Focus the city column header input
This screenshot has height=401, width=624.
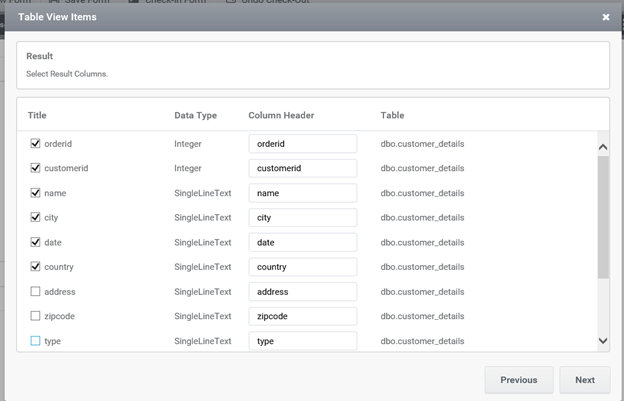pos(302,218)
